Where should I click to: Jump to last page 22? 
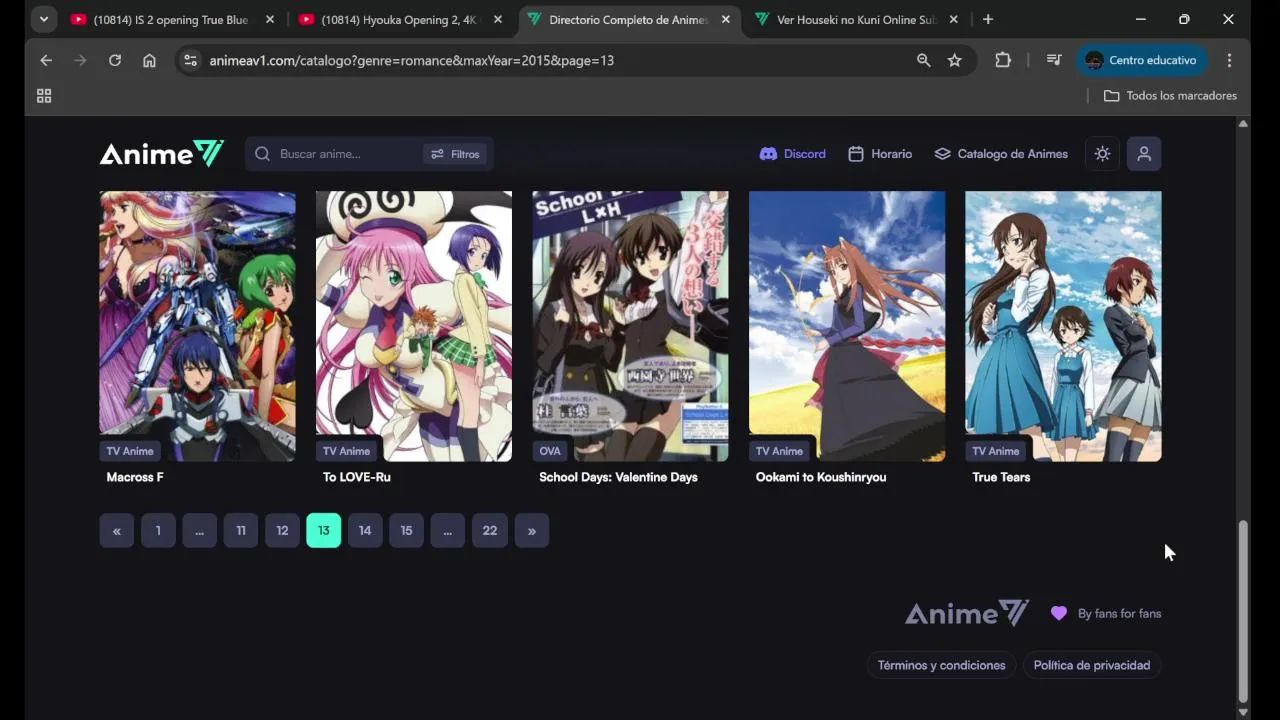(x=490, y=531)
